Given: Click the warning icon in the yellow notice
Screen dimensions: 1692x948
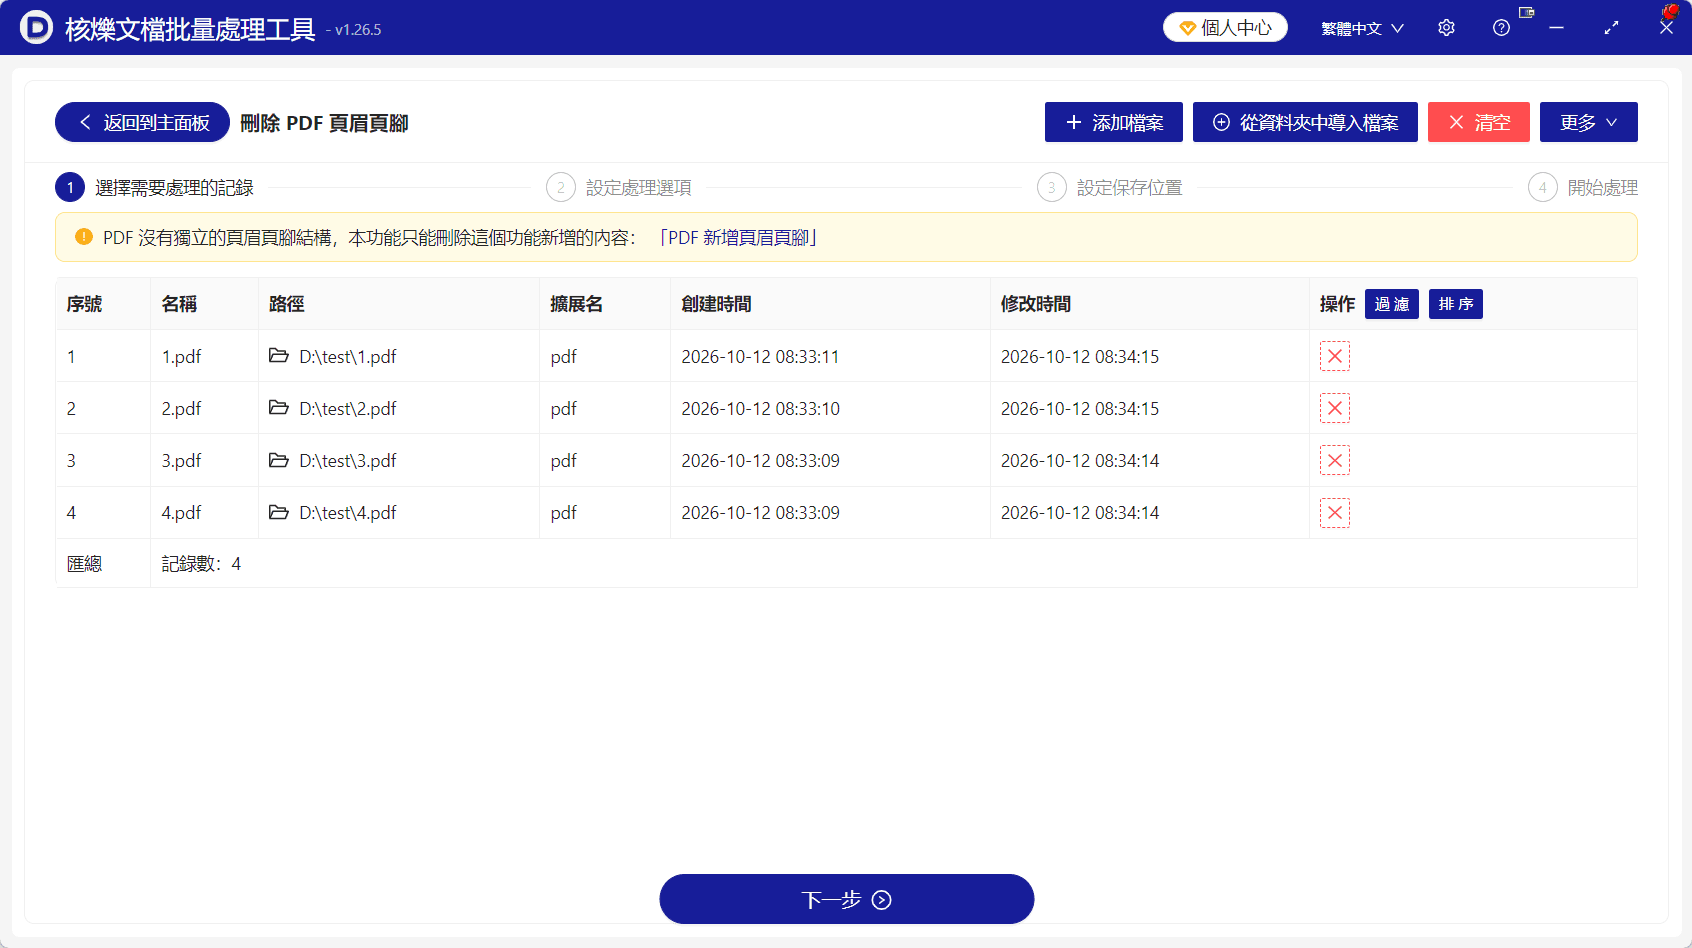Looking at the screenshot, I should (x=84, y=237).
